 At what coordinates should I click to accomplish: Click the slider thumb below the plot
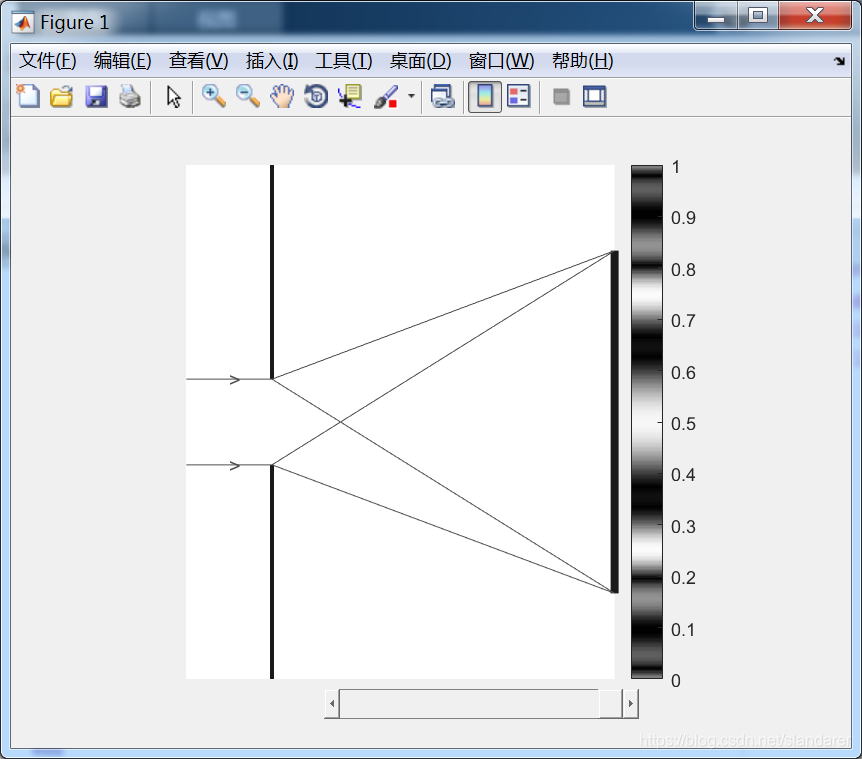610,703
